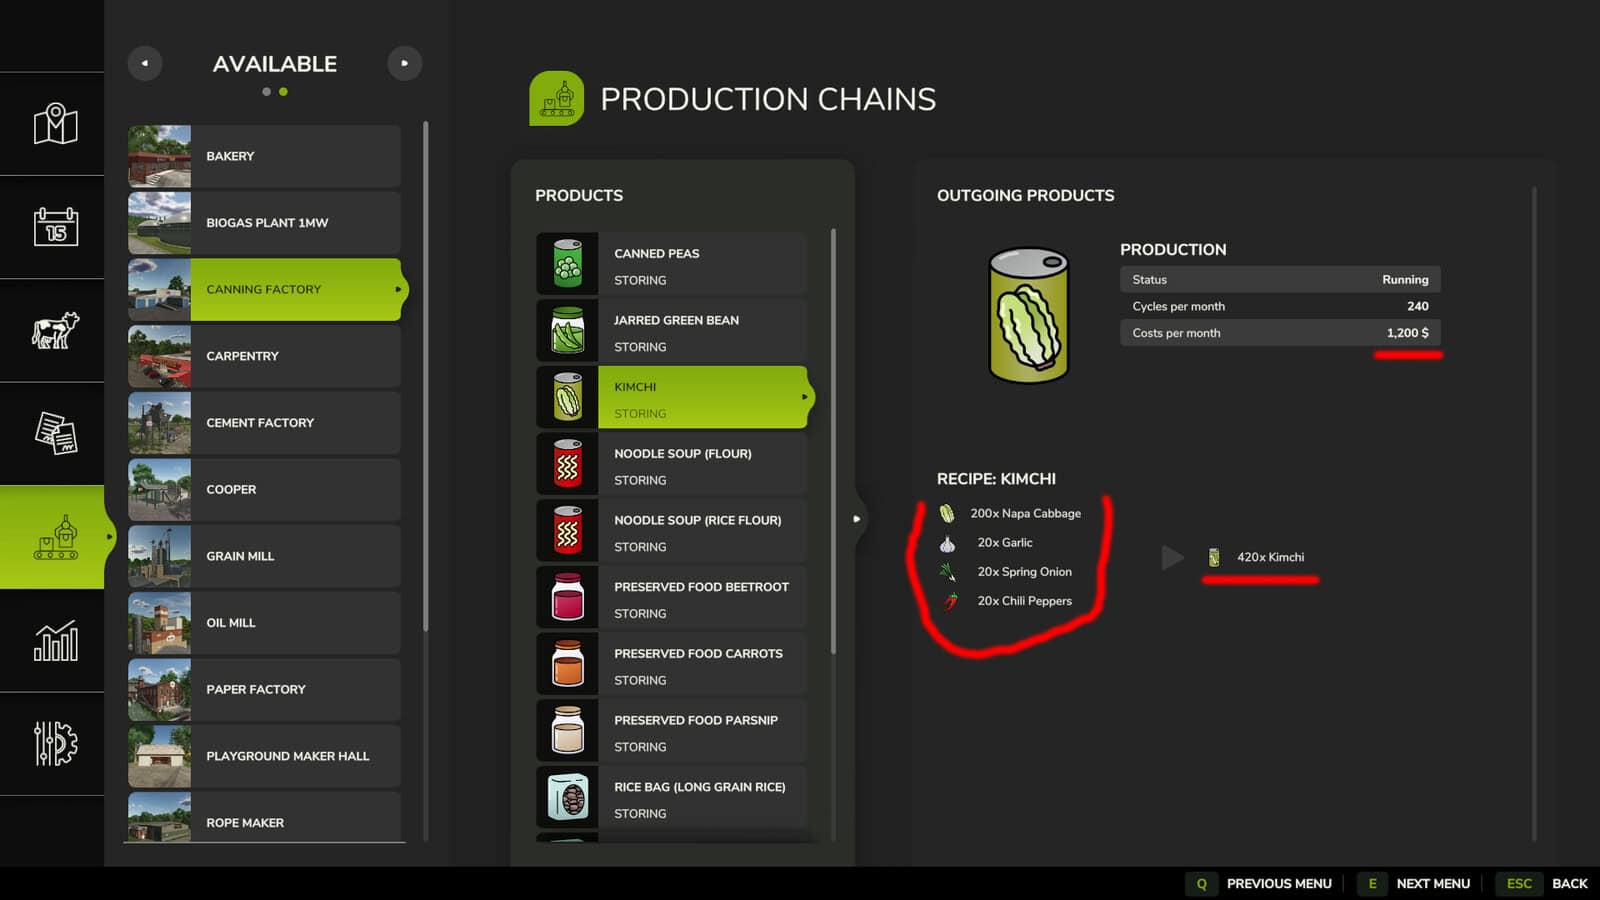Click the products list scrollbar

[833, 440]
